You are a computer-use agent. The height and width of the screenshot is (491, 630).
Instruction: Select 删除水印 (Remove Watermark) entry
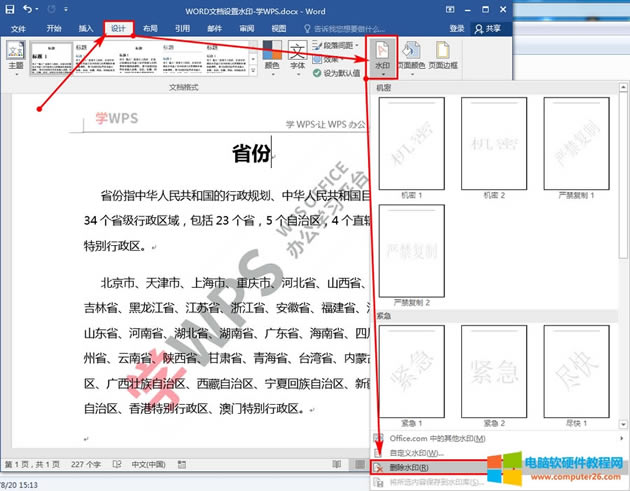[407, 467]
